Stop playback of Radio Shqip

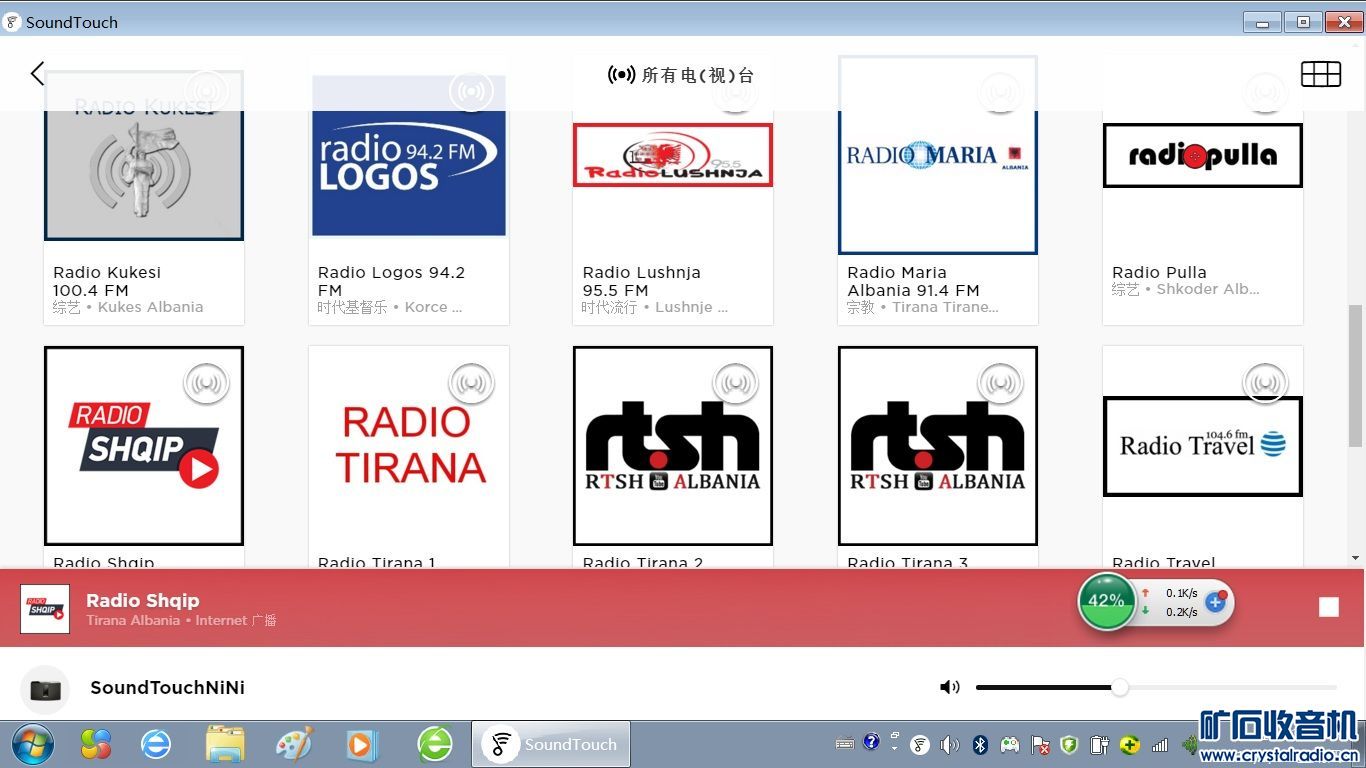coord(1328,607)
